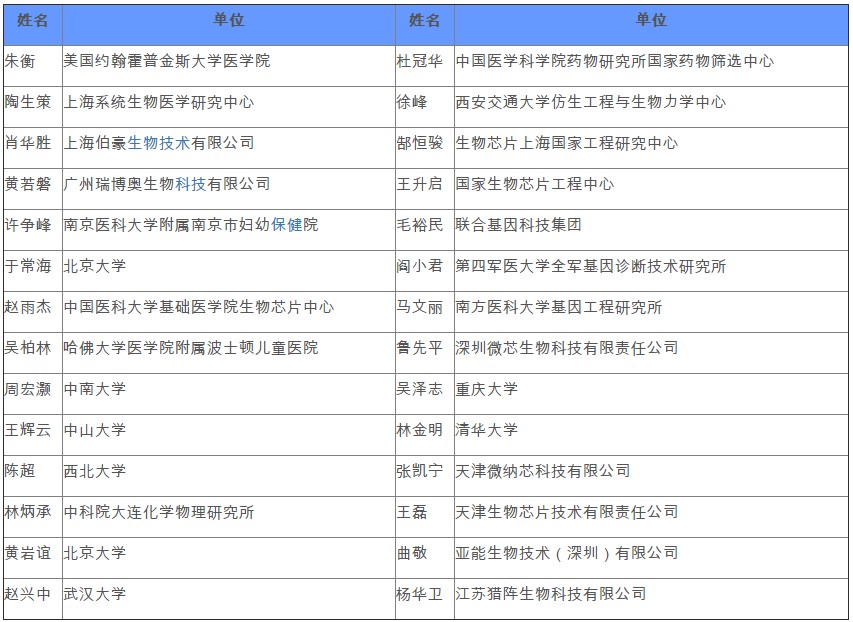853x622 pixels.
Task: Select the name 杜冠华
Action: [419, 61]
